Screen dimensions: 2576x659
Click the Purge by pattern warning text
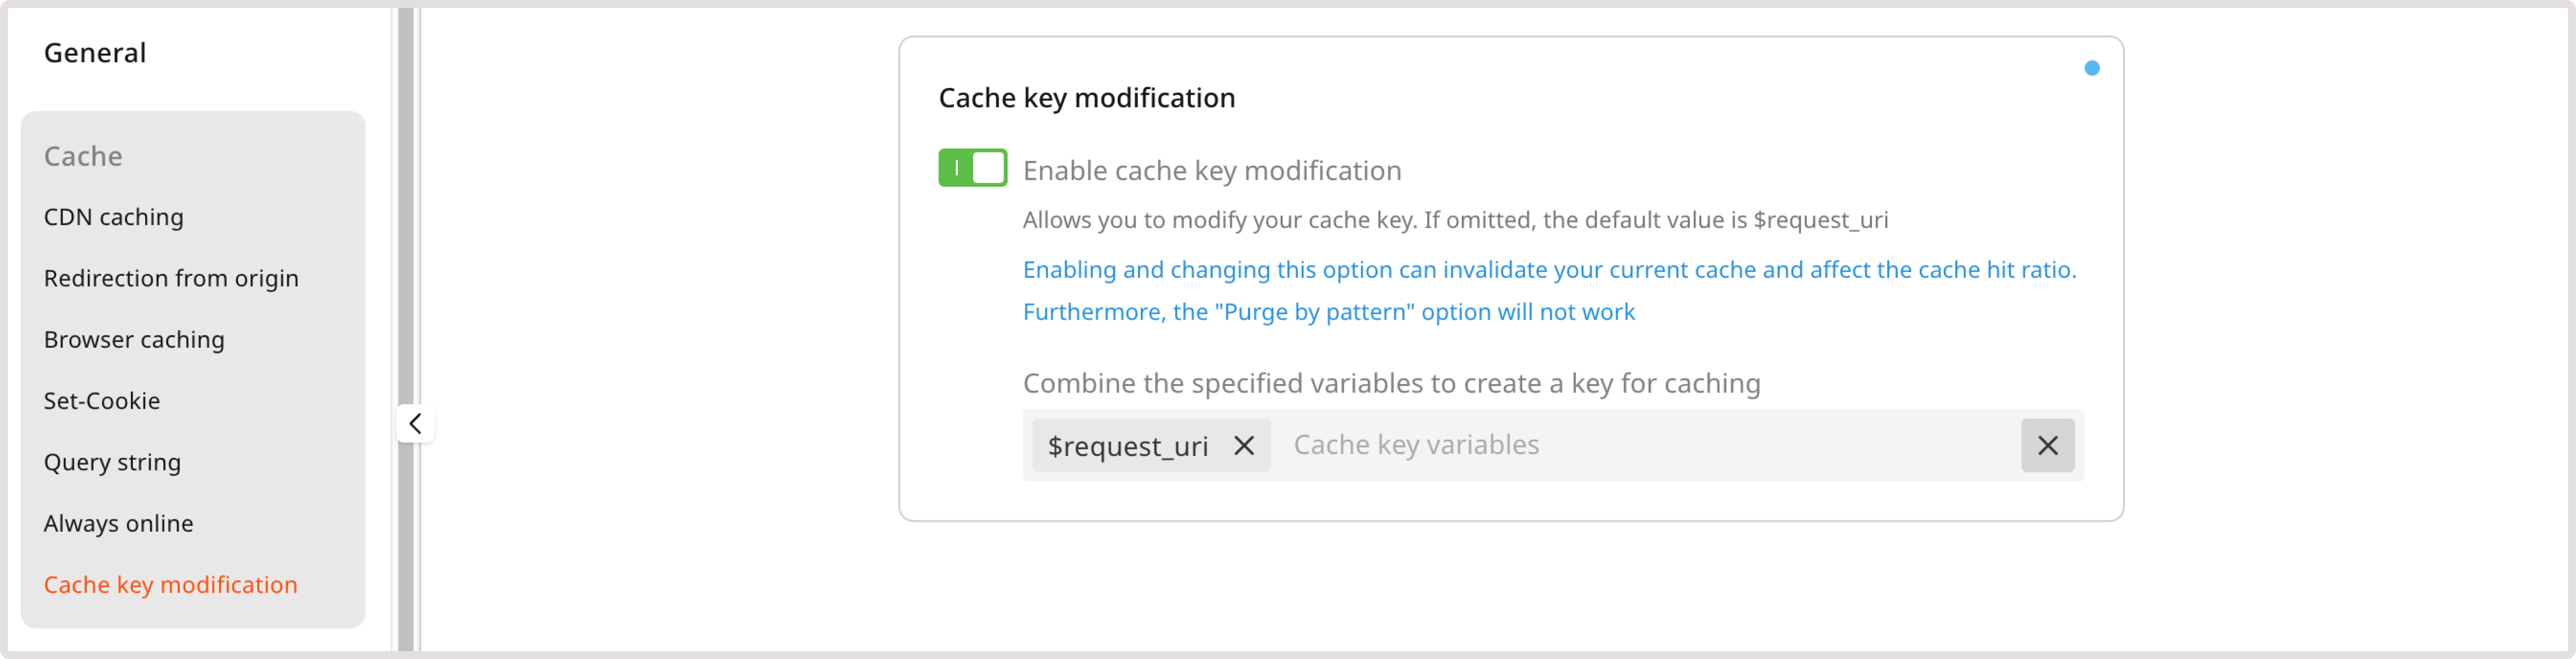[1328, 311]
